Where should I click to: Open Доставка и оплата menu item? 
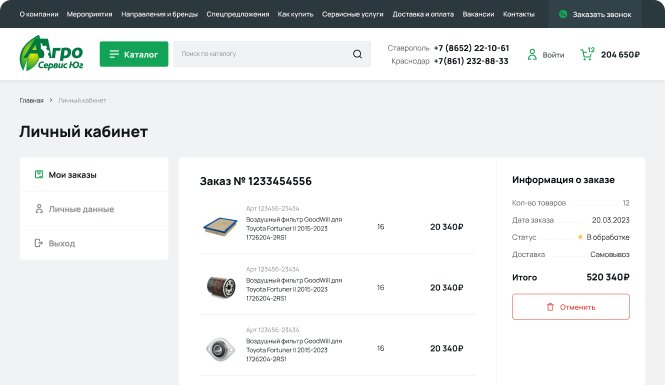(x=423, y=14)
